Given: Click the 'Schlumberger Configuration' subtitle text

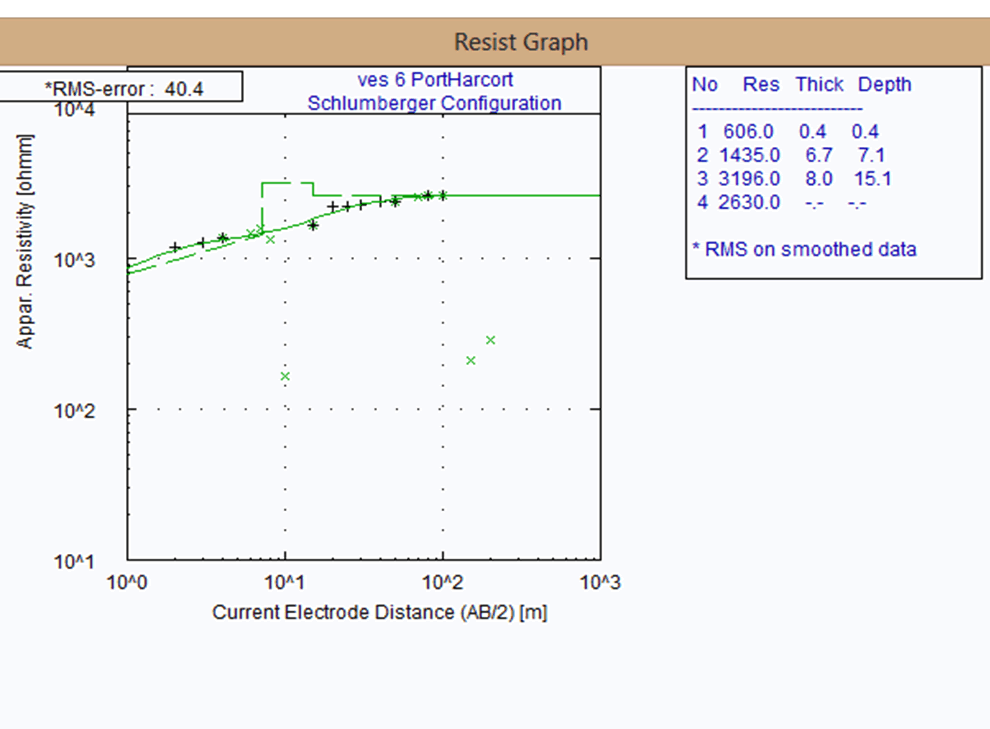Looking at the screenshot, I should coord(434,103).
